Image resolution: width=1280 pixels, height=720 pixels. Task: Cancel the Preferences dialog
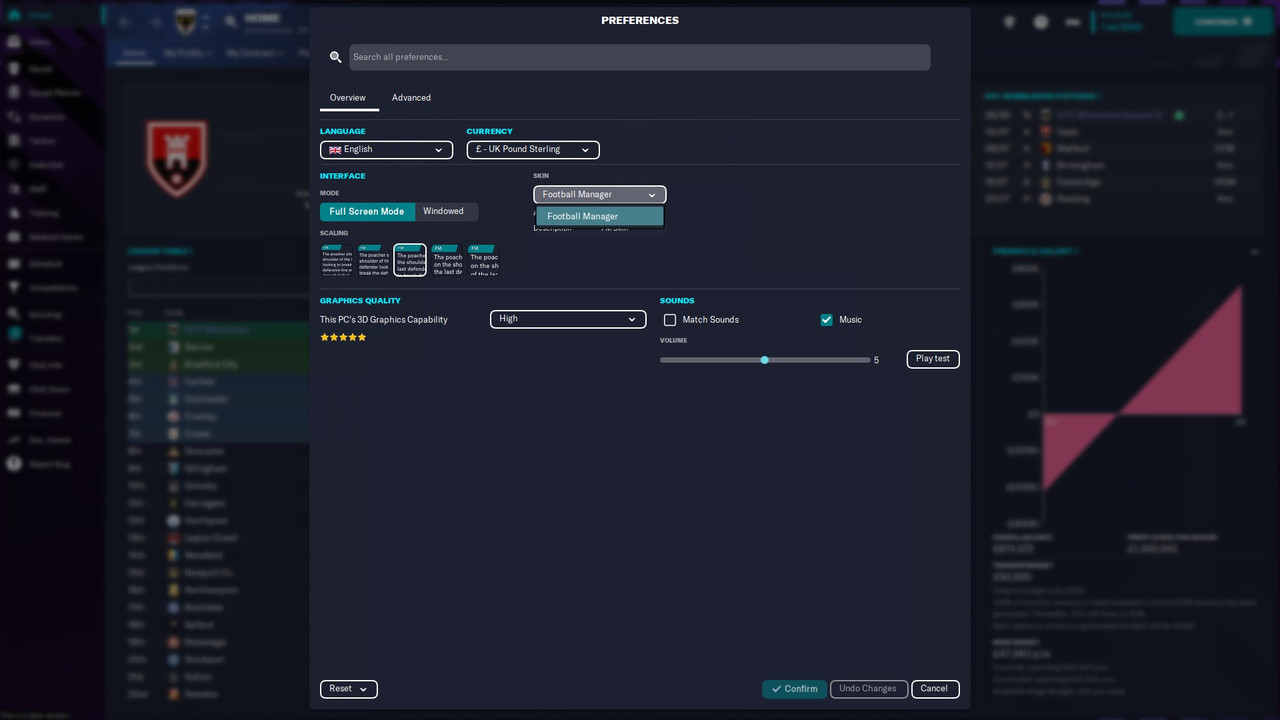click(x=935, y=689)
